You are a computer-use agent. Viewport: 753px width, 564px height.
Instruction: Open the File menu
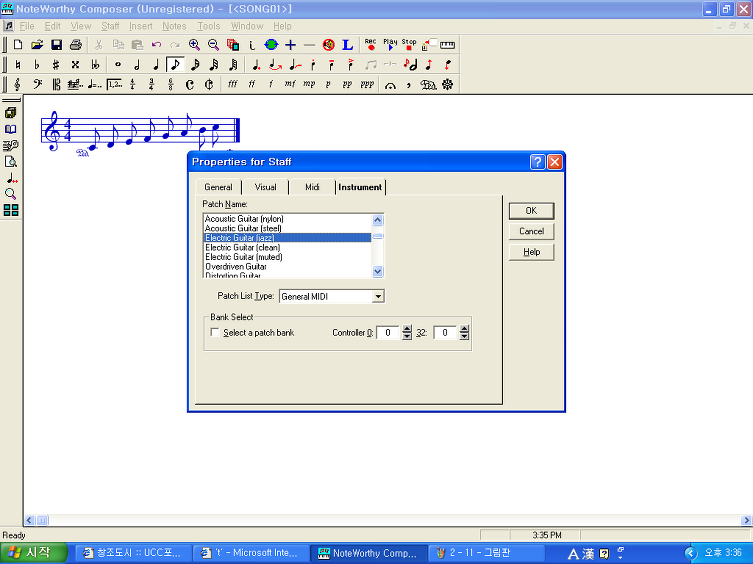[x=26, y=26]
